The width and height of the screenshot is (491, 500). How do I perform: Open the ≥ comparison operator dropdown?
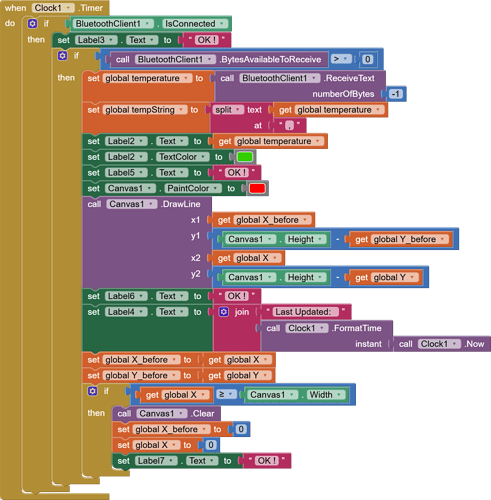[226, 394]
